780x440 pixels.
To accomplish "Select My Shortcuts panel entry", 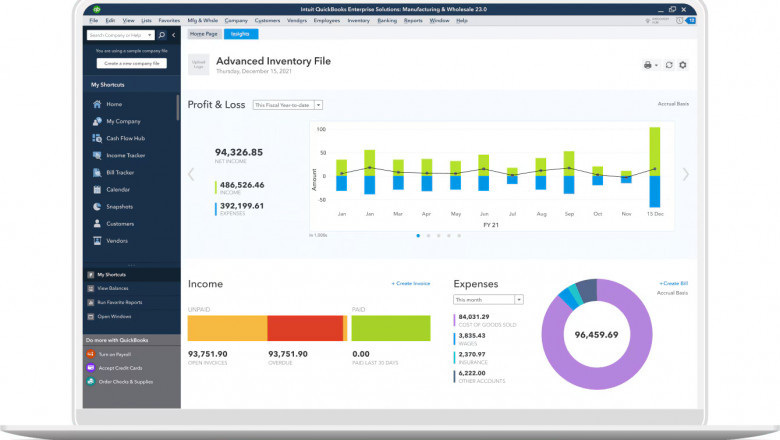I will coord(132,274).
